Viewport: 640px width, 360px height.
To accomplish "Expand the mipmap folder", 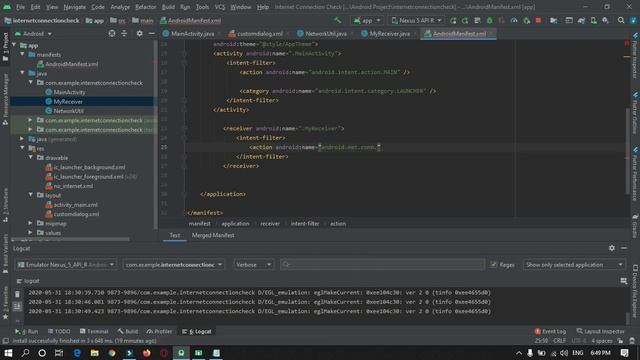I will point(31,223).
